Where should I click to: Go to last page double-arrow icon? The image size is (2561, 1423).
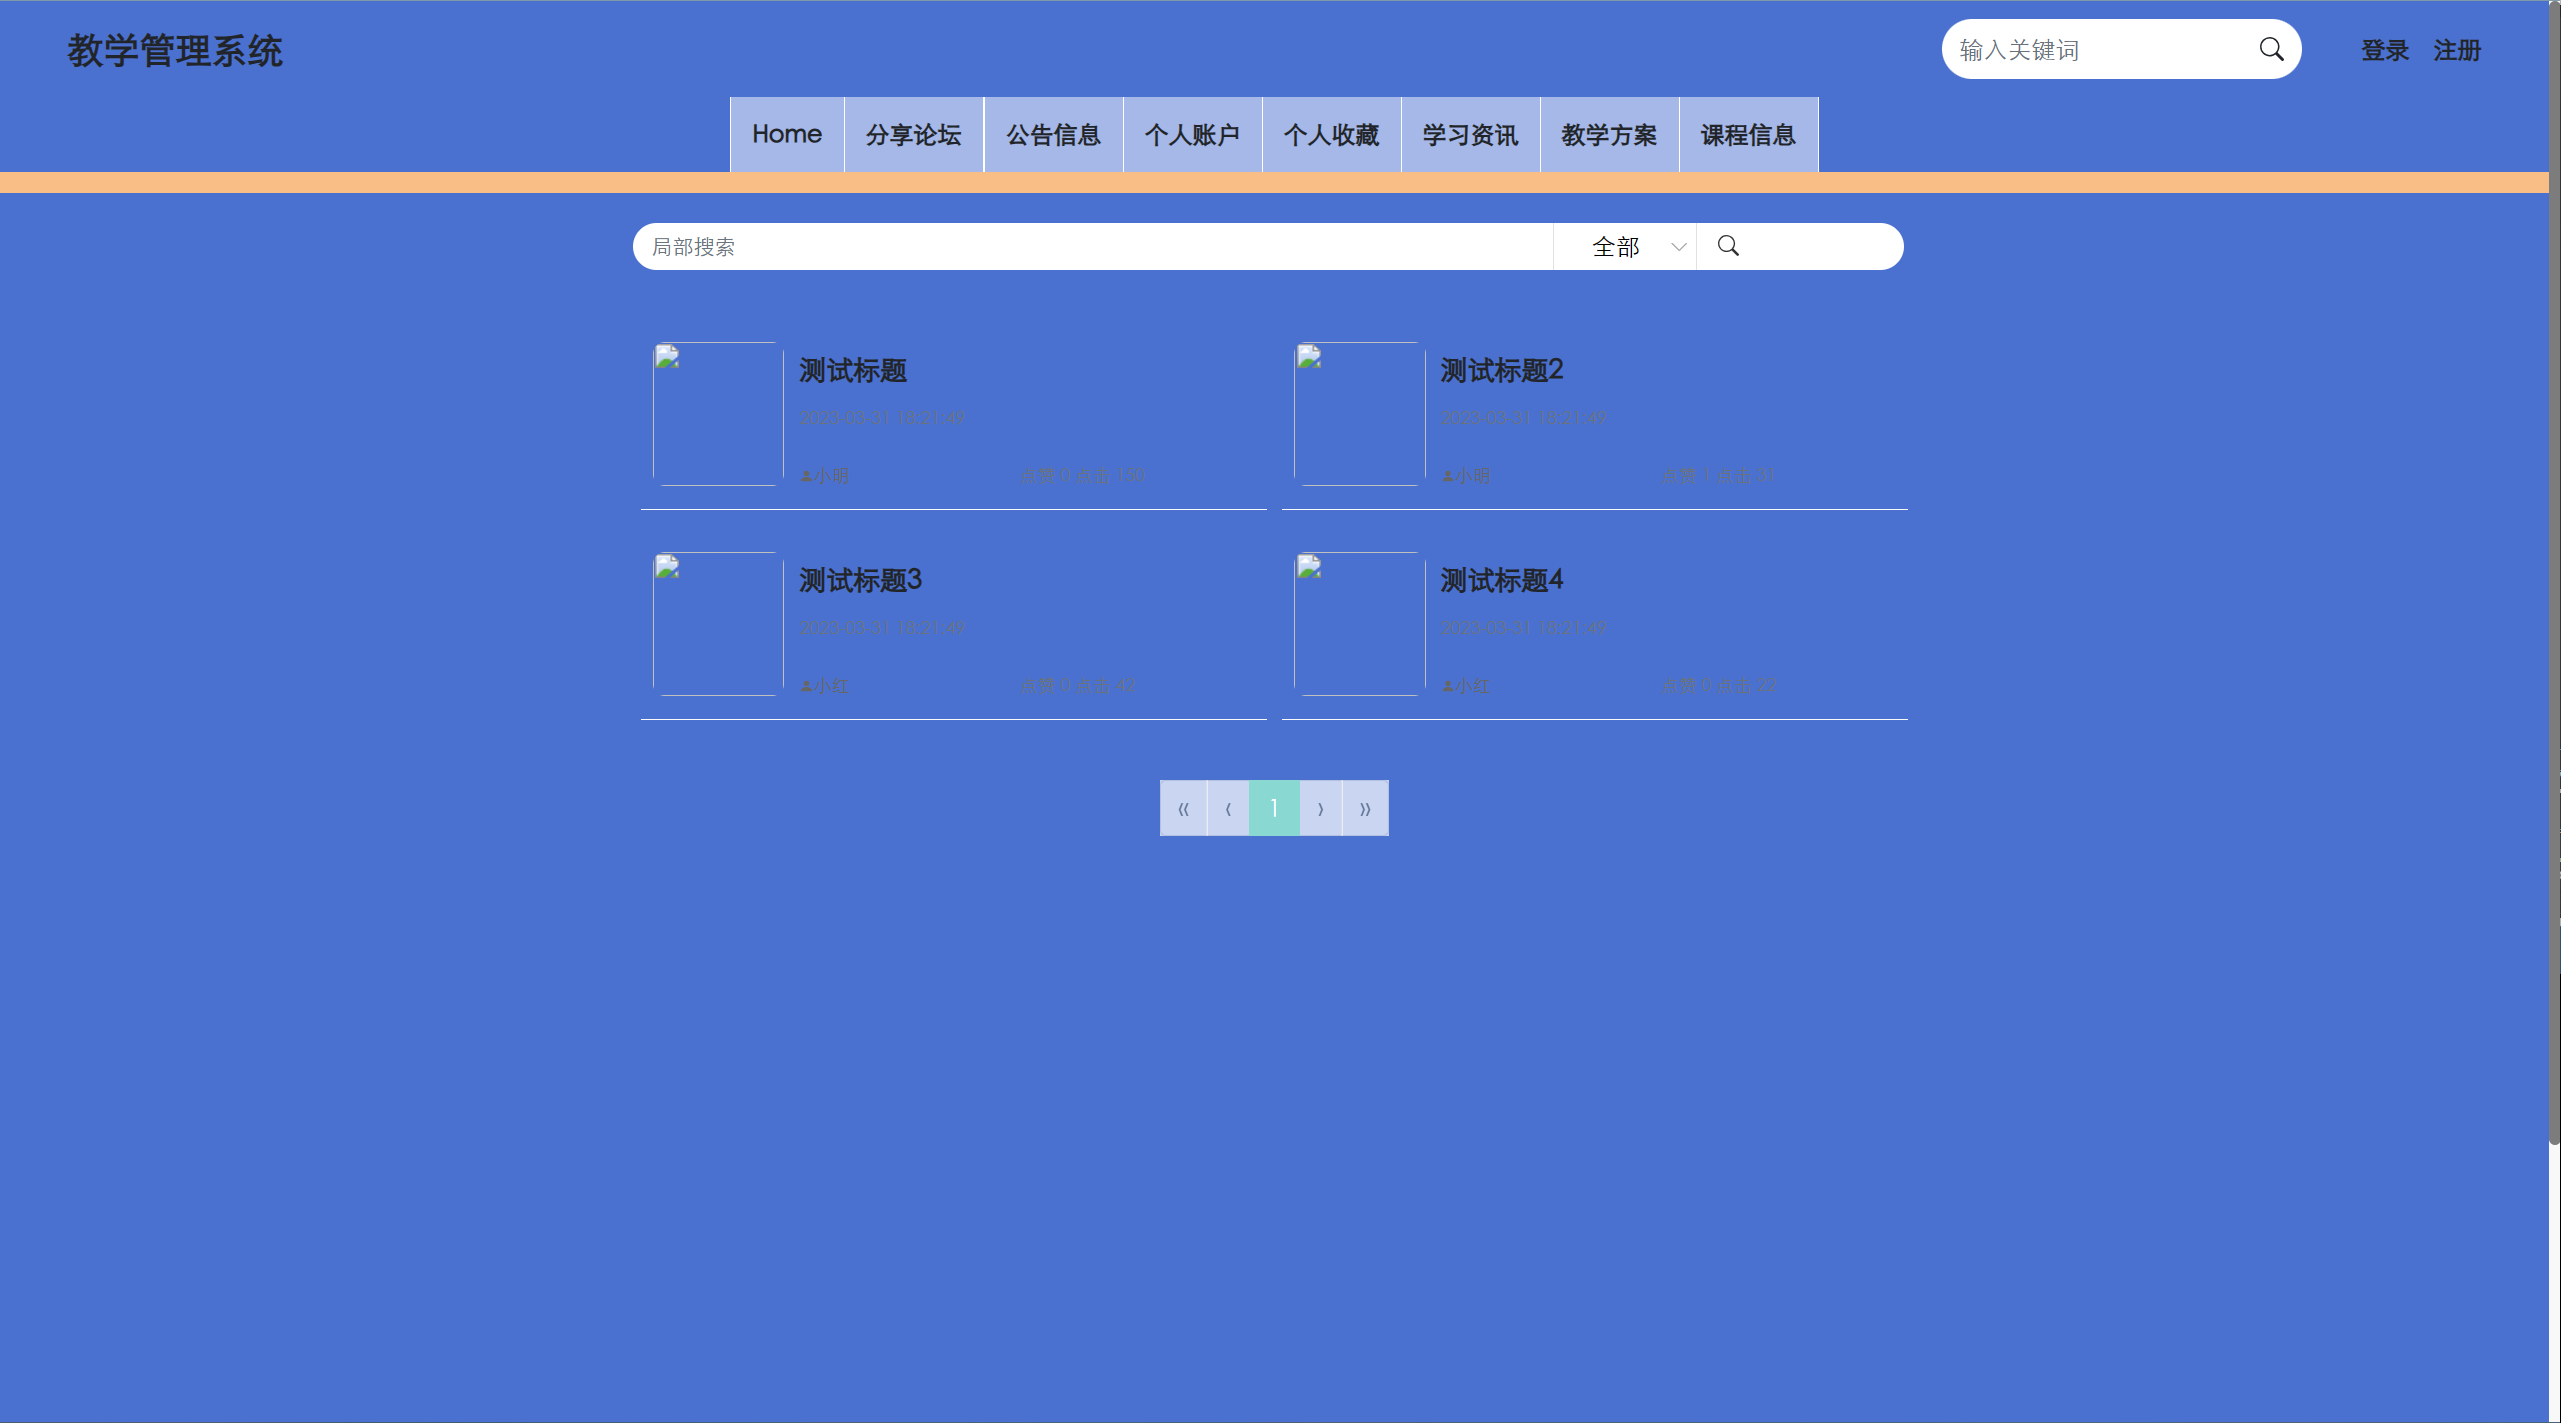[1365, 808]
